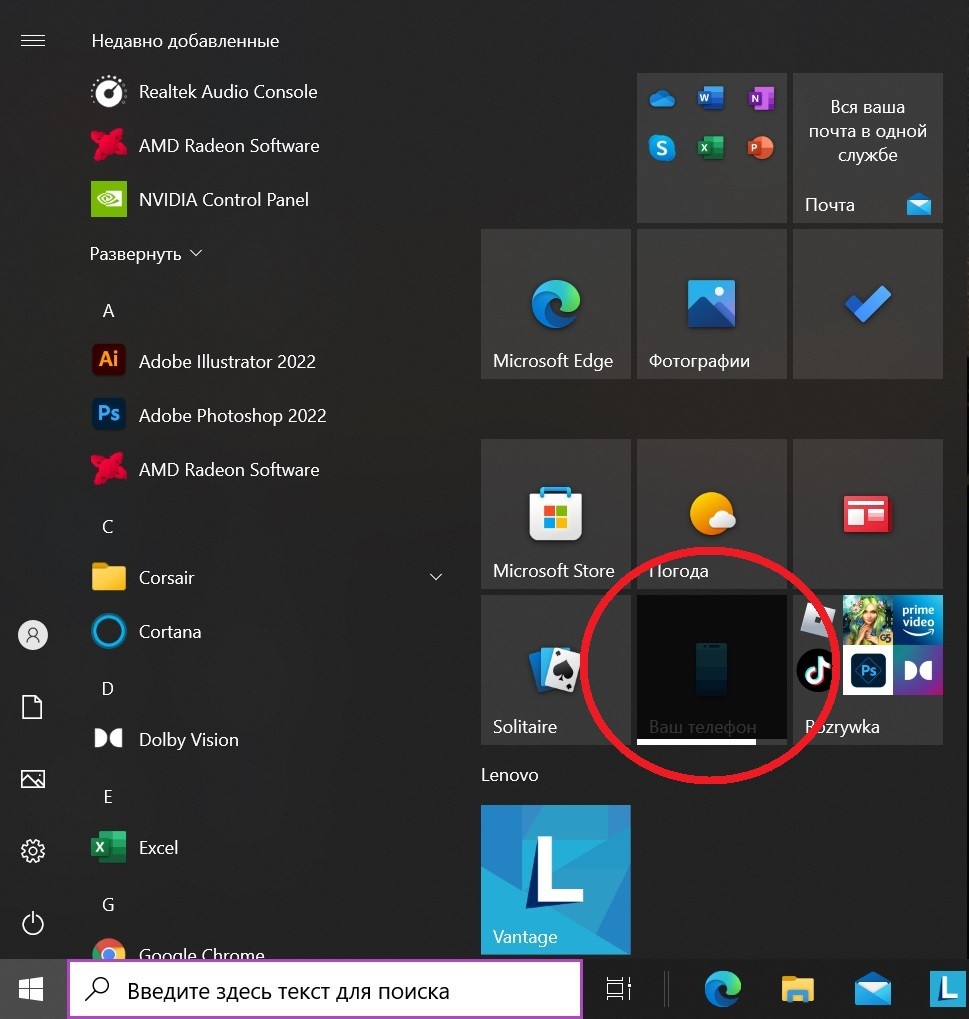The image size is (969, 1019).
Task: Open the Corsair folder entry
Action: pyautogui.click(x=143, y=577)
